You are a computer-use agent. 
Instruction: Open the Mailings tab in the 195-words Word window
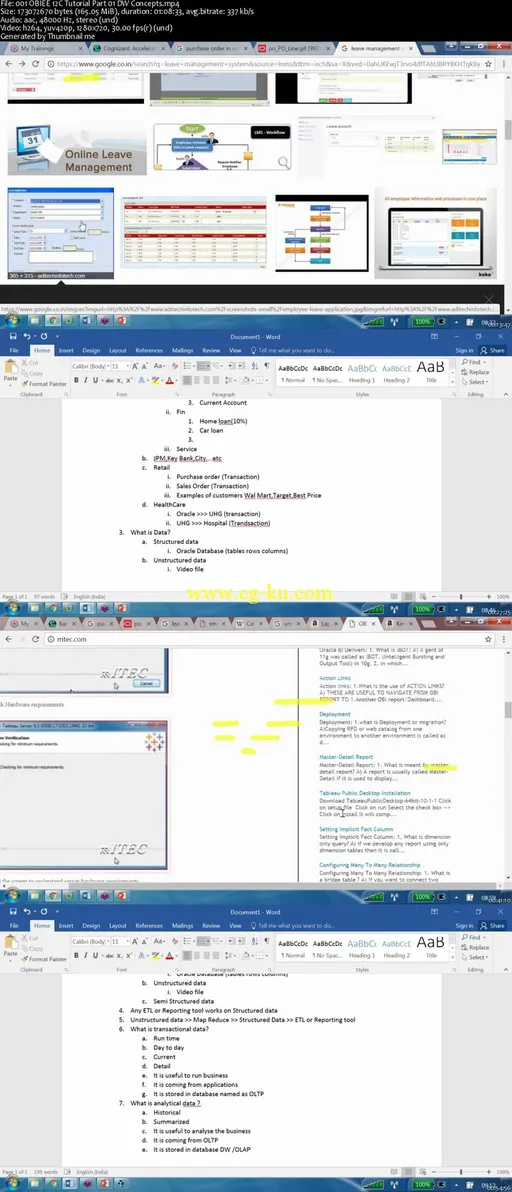[x=182, y=925]
